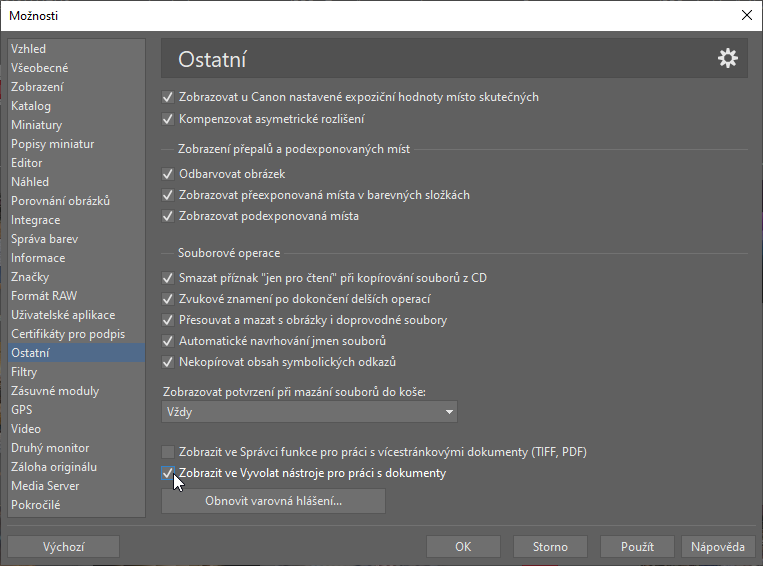The height and width of the screenshot is (566, 763).
Task: Select Vzhled in the sidebar
Action: [x=76, y=49]
